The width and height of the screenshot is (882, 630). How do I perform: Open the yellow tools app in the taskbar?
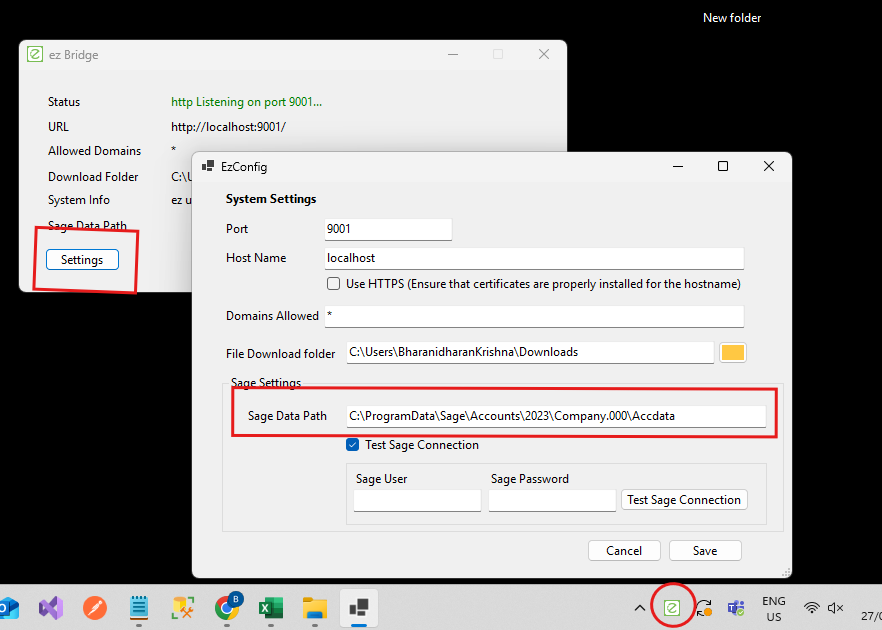click(183, 608)
